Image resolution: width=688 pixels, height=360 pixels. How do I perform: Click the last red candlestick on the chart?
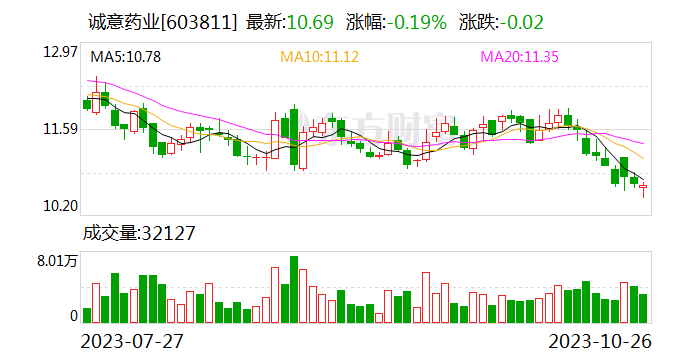coord(643,189)
